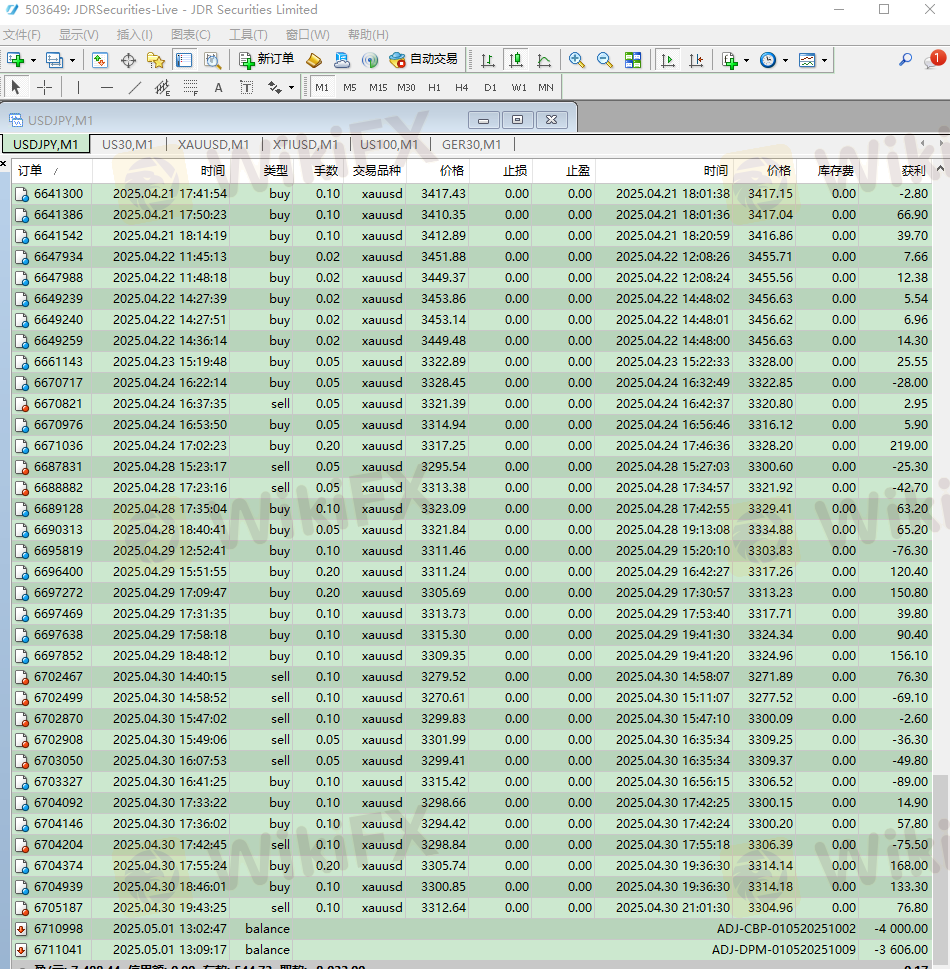Open the Market Watch window icon
The width and height of the screenshot is (950, 969).
(100, 60)
